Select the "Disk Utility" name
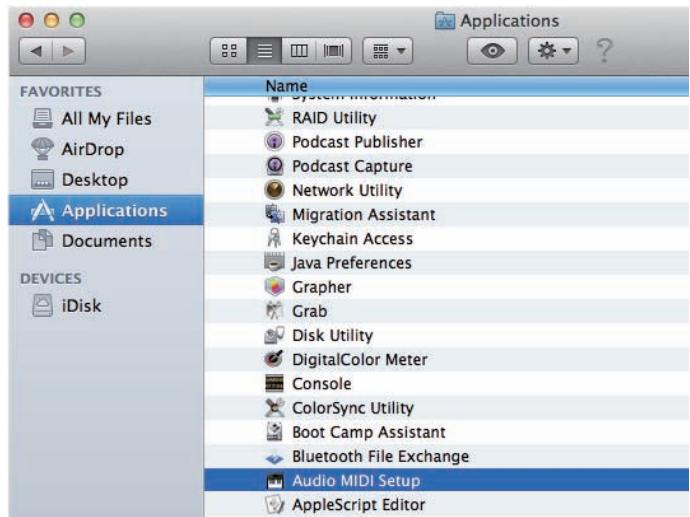This screenshot has width=690, height=517. (x=333, y=336)
